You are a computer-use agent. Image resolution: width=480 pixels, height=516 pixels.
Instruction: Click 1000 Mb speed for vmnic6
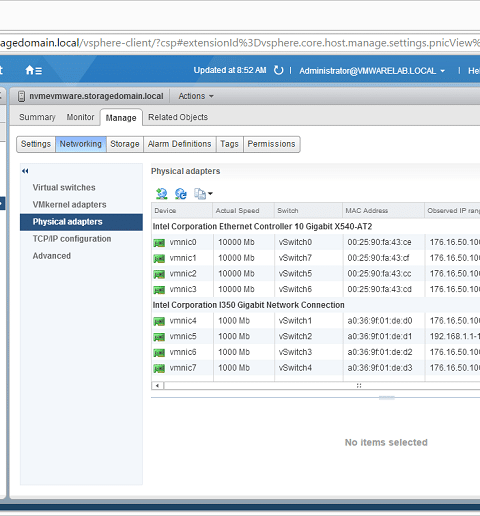(x=234, y=352)
